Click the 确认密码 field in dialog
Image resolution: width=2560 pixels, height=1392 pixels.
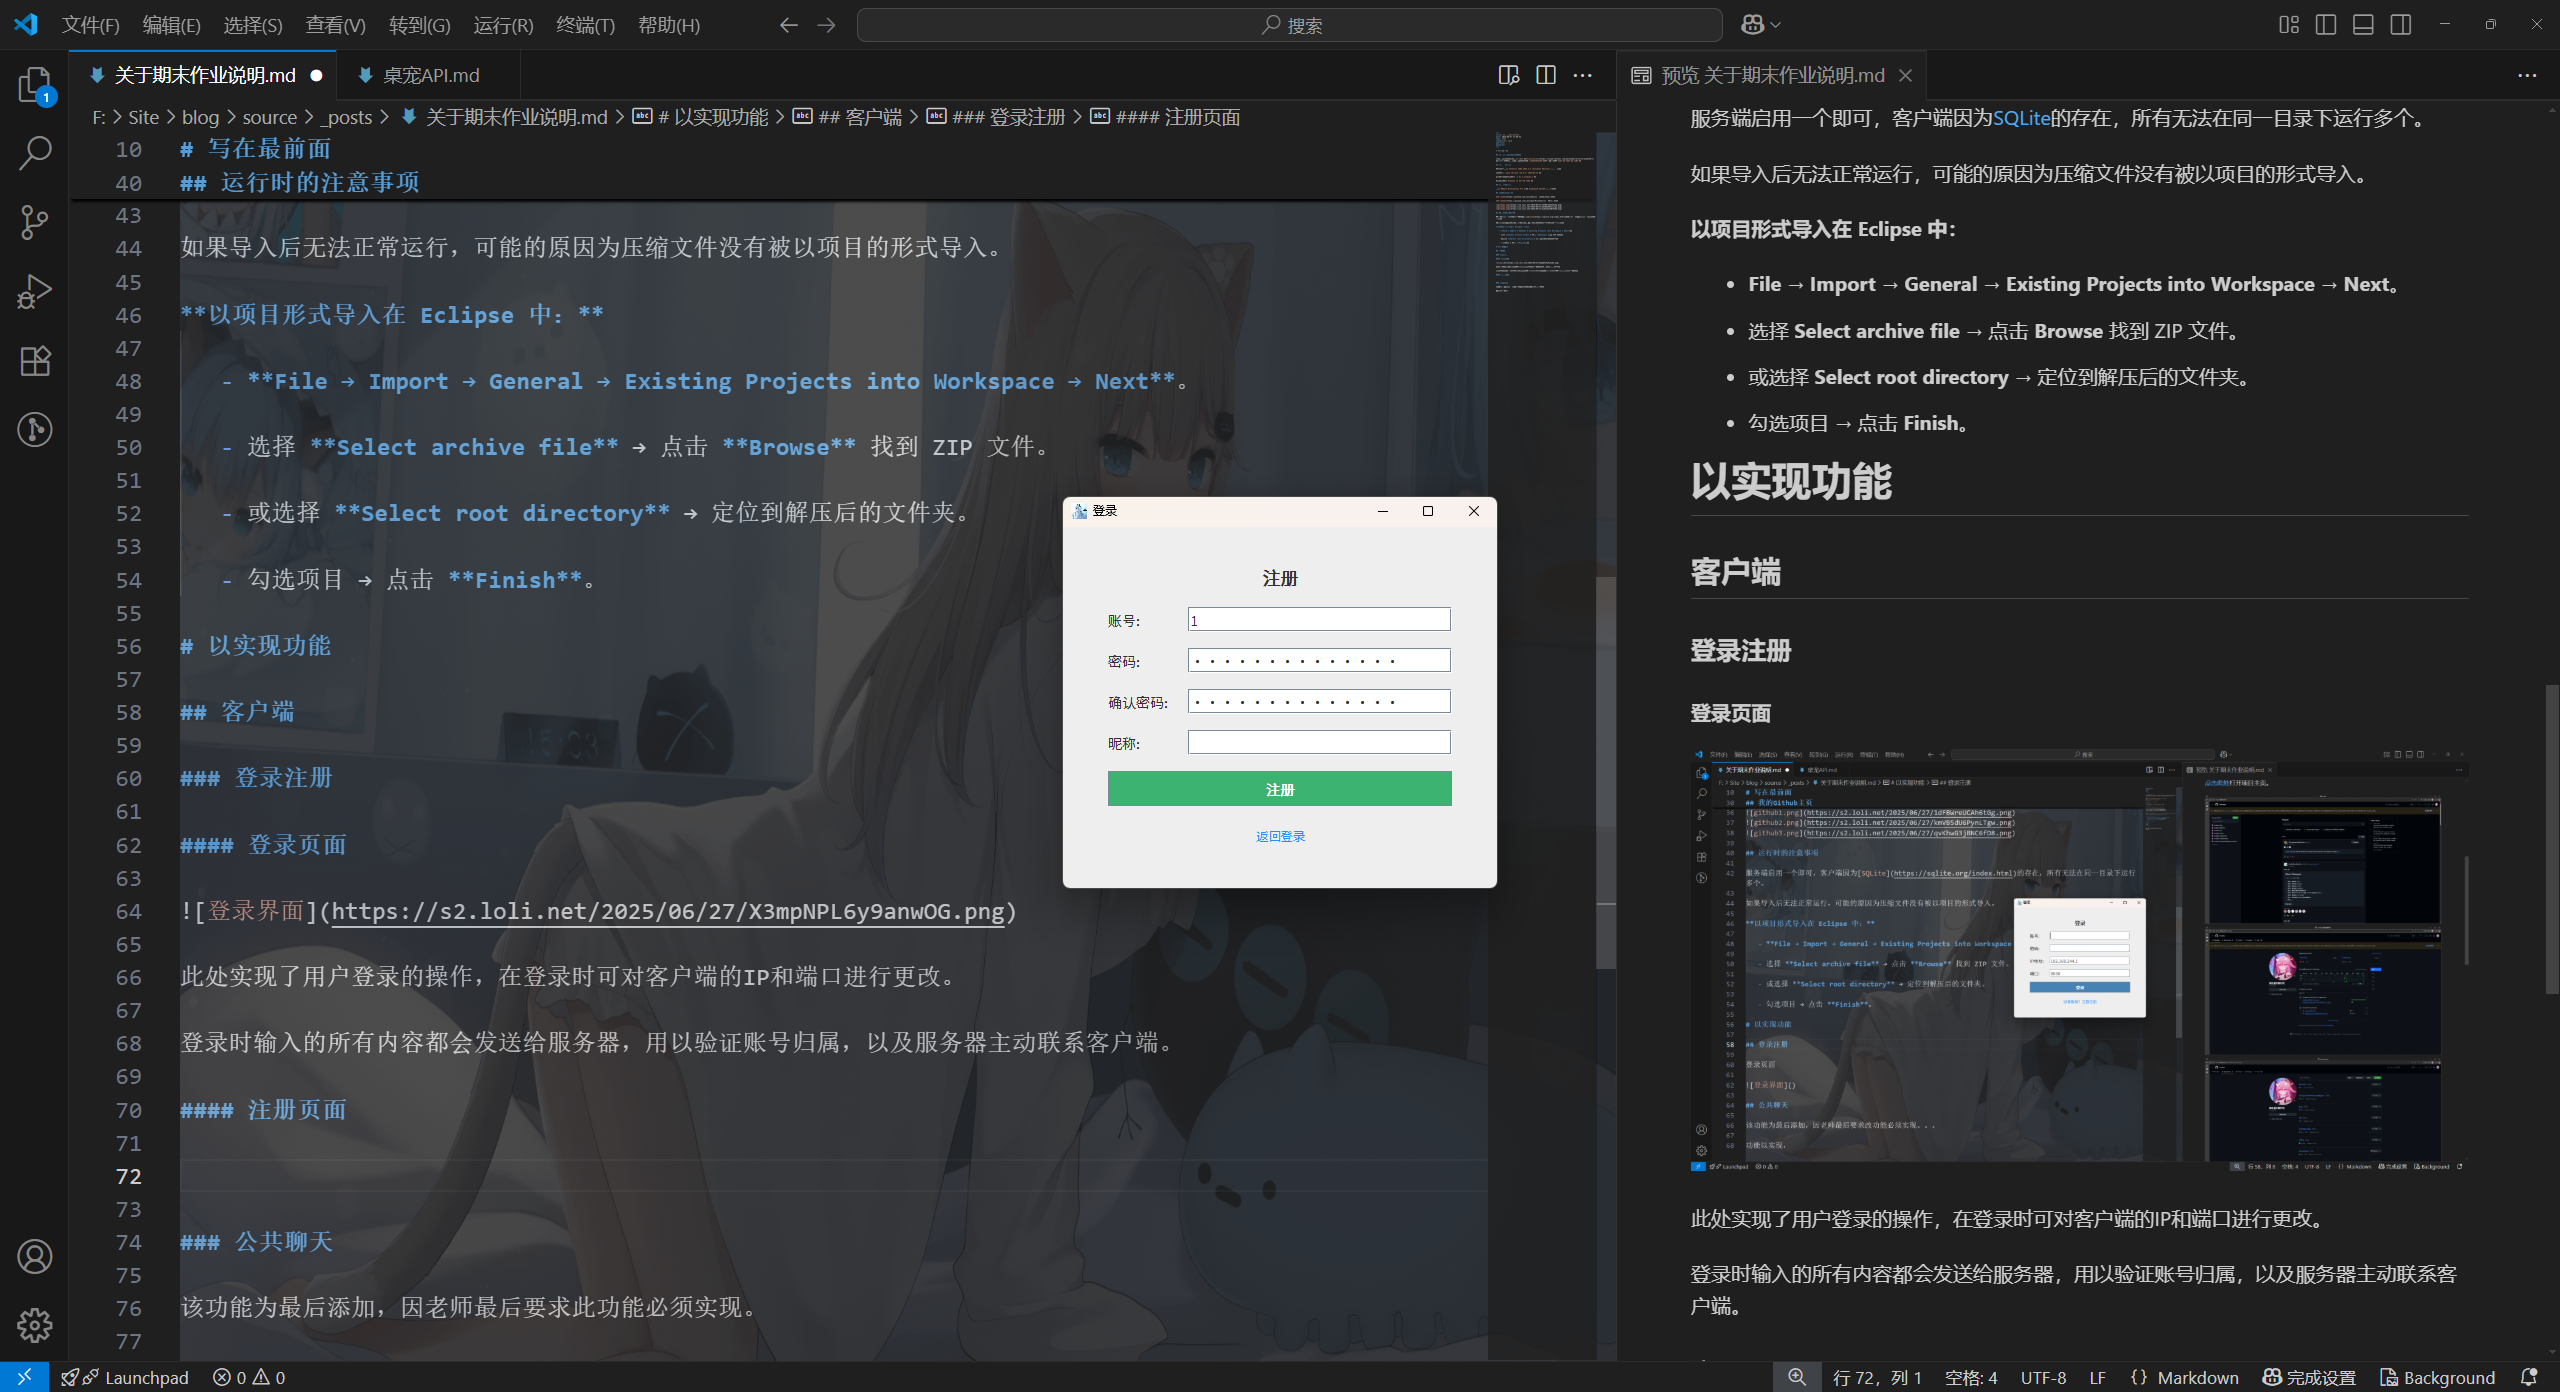point(1319,701)
